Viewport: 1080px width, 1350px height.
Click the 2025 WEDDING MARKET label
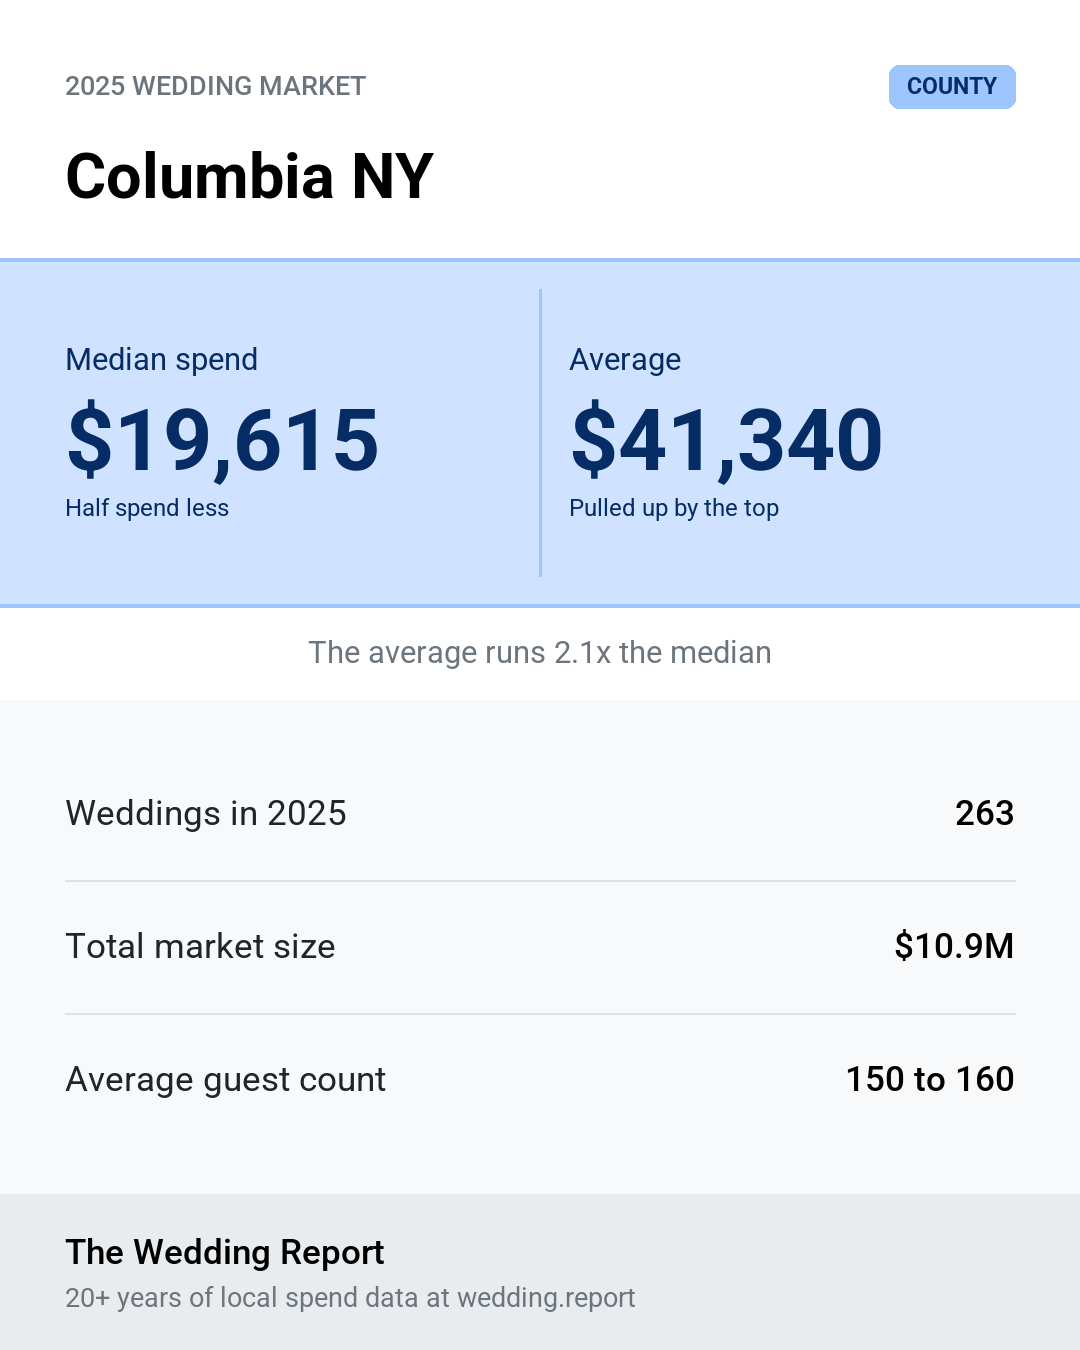click(x=215, y=86)
